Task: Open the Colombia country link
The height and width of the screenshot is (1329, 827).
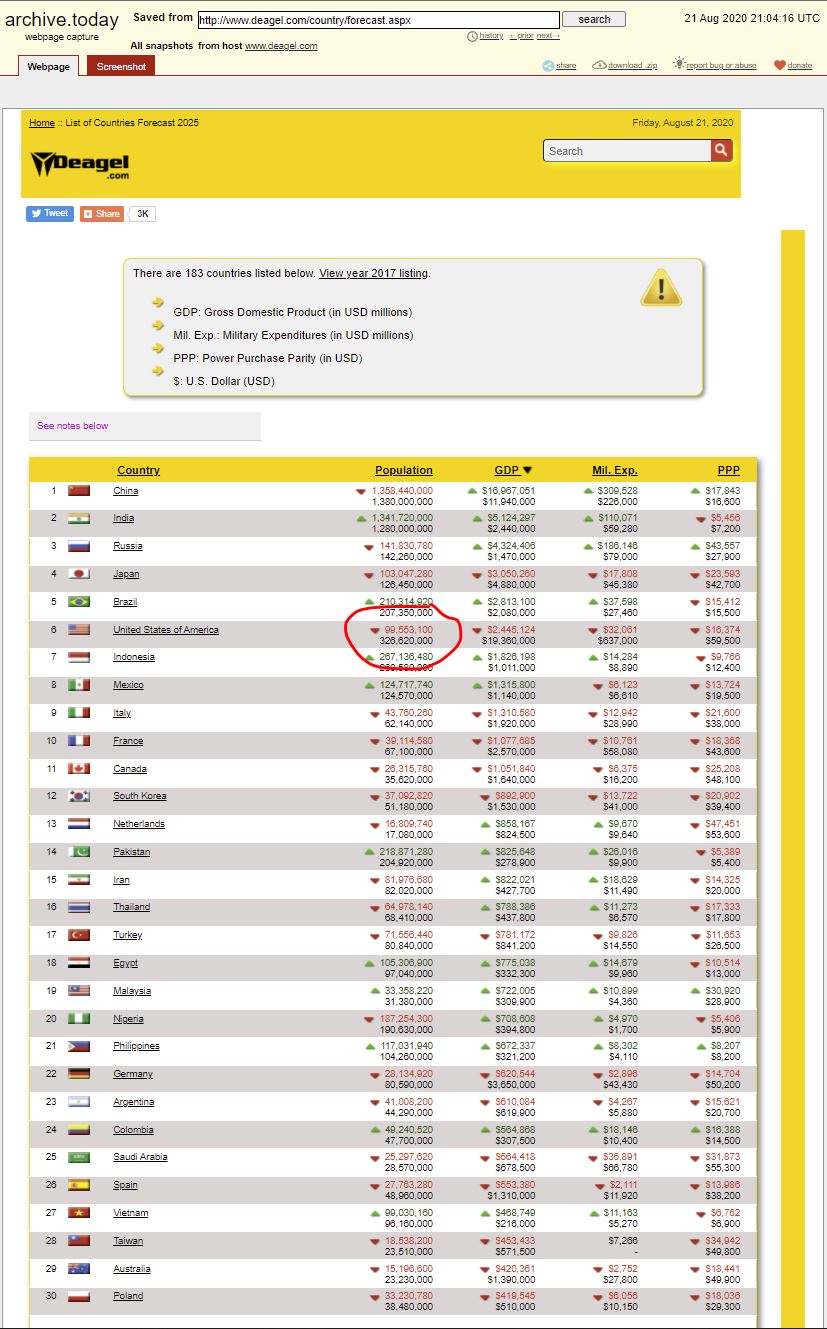Action: 133,1130
